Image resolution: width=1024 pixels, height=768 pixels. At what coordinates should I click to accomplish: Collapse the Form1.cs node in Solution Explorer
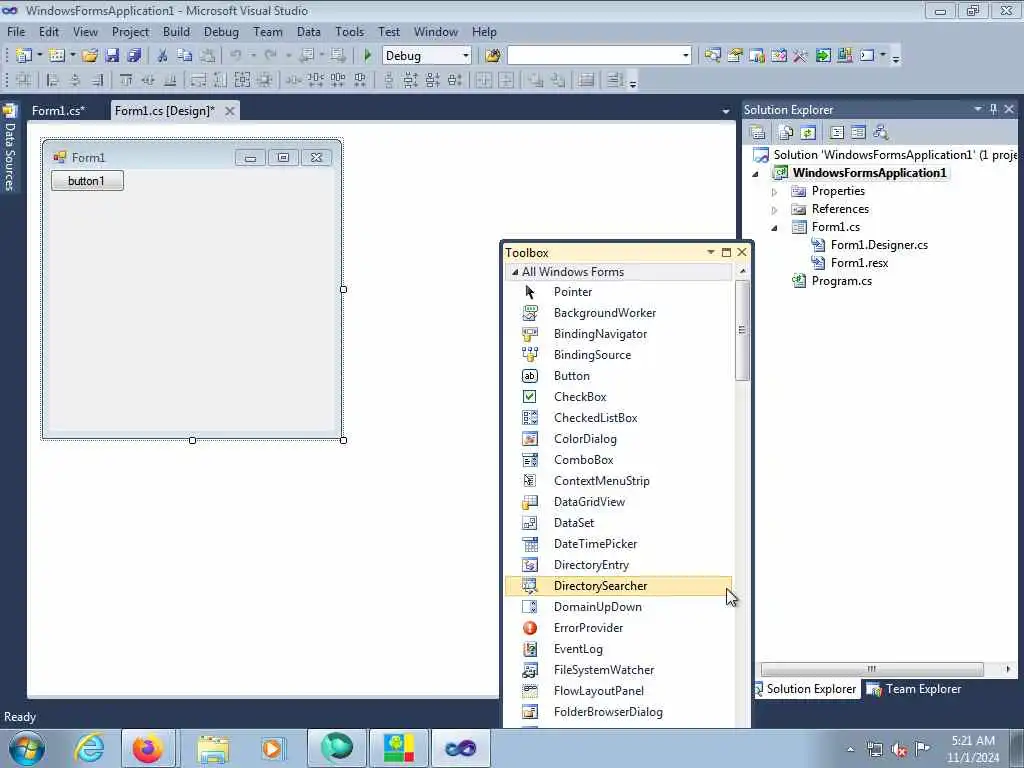(x=775, y=228)
